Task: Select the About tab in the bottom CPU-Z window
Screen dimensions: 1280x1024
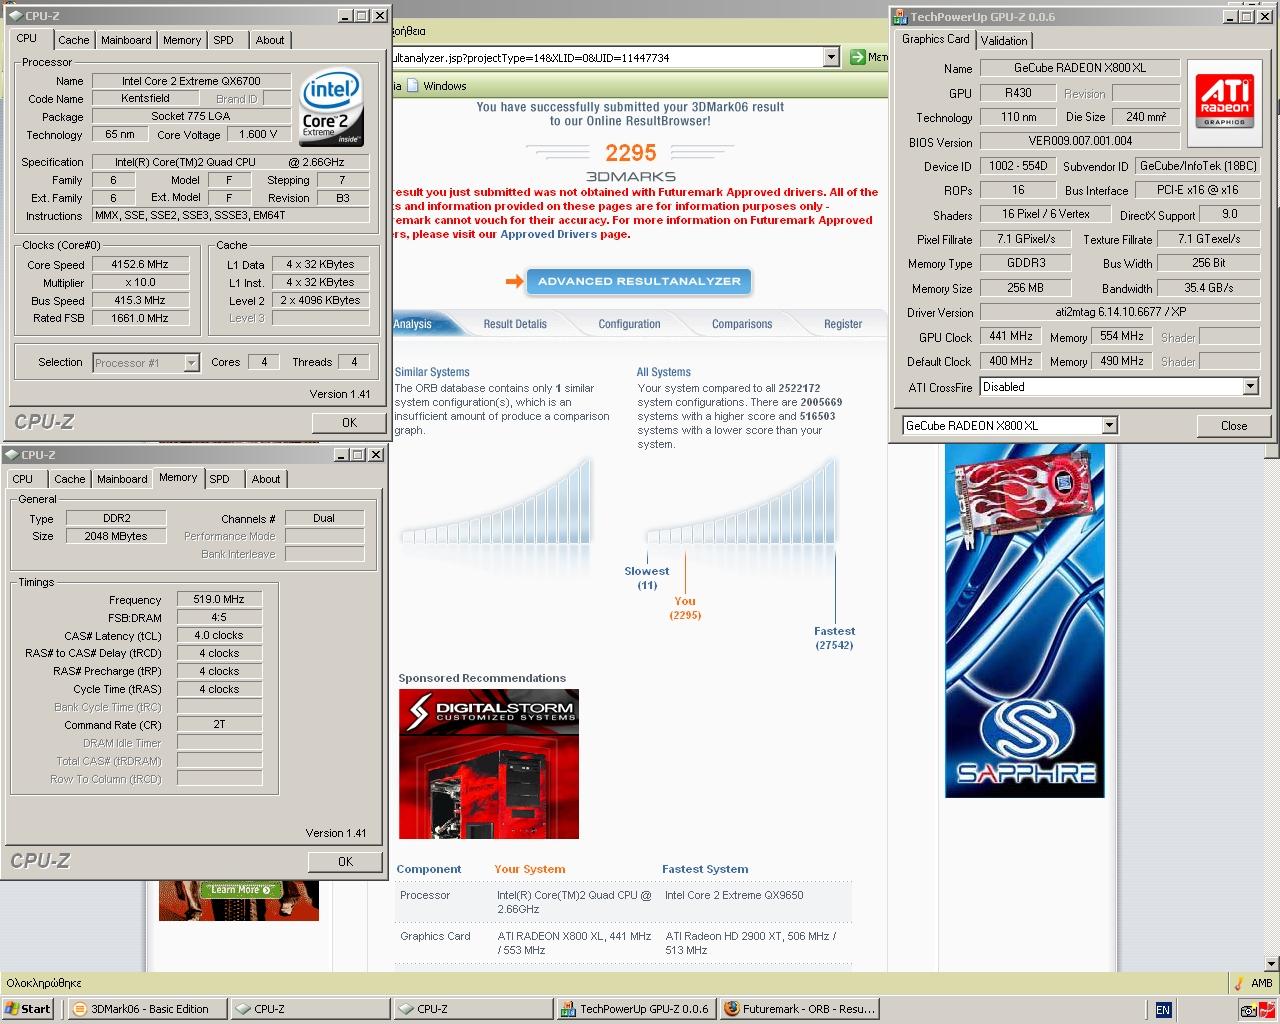Action: pyautogui.click(x=266, y=479)
